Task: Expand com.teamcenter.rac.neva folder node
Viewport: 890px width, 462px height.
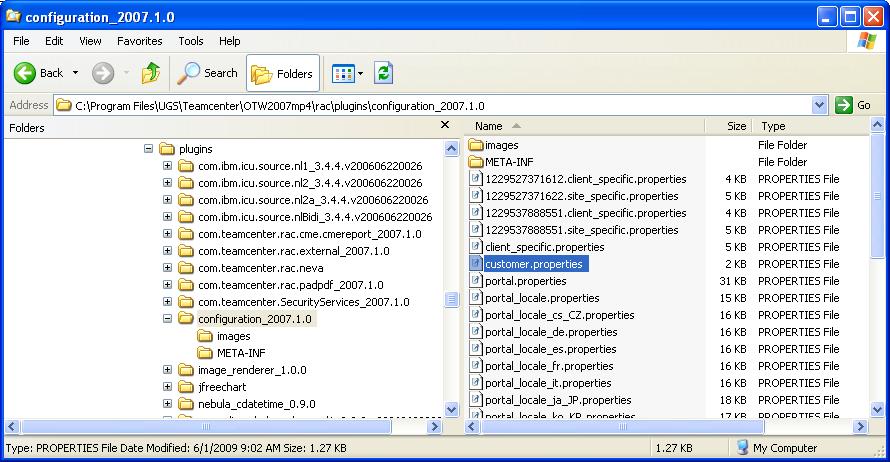Action: (167, 268)
